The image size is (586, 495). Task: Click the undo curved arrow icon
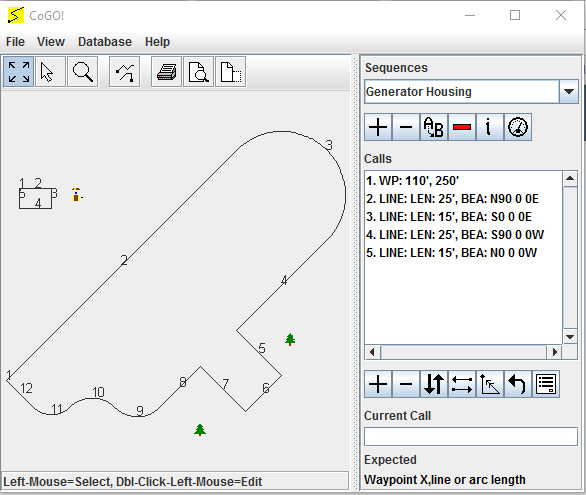point(518,384)
